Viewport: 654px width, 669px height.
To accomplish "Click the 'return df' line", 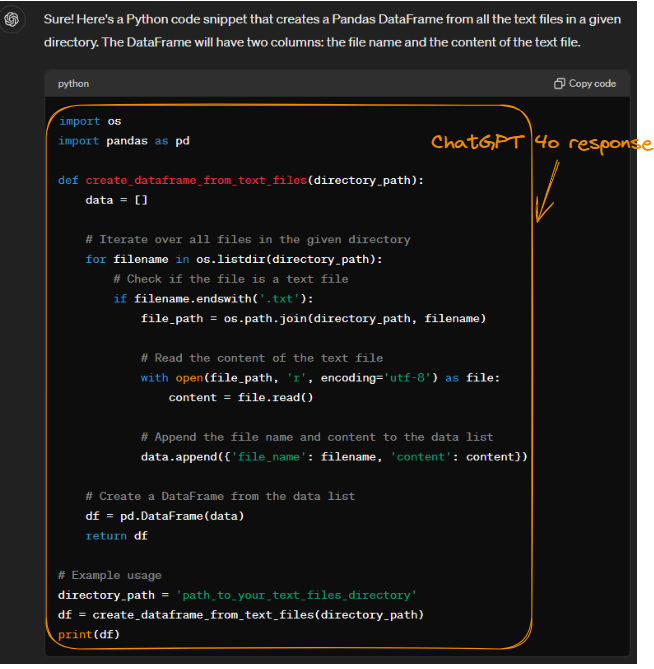I will pyautogui.click(x=116, y=535).
